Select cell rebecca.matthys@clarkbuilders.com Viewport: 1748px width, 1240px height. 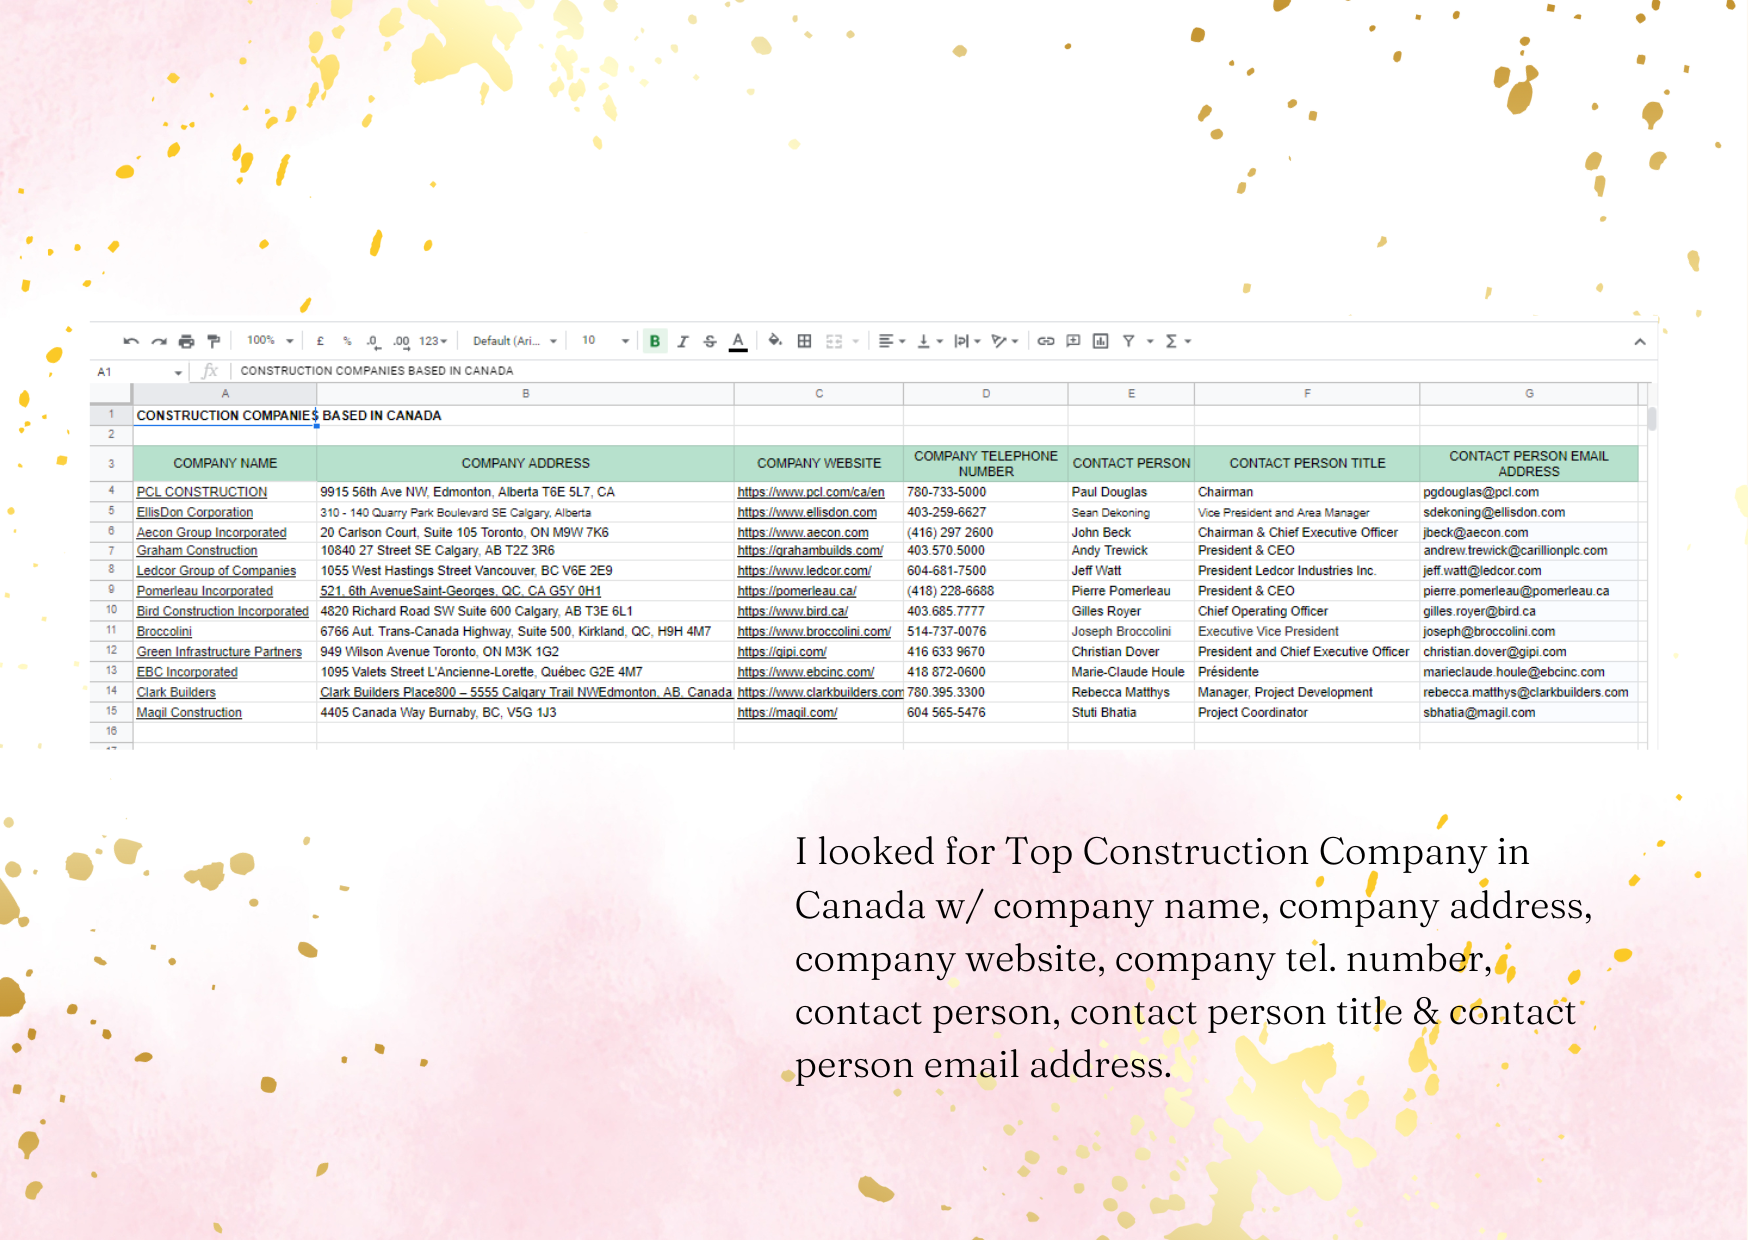tap(1529, 692)
